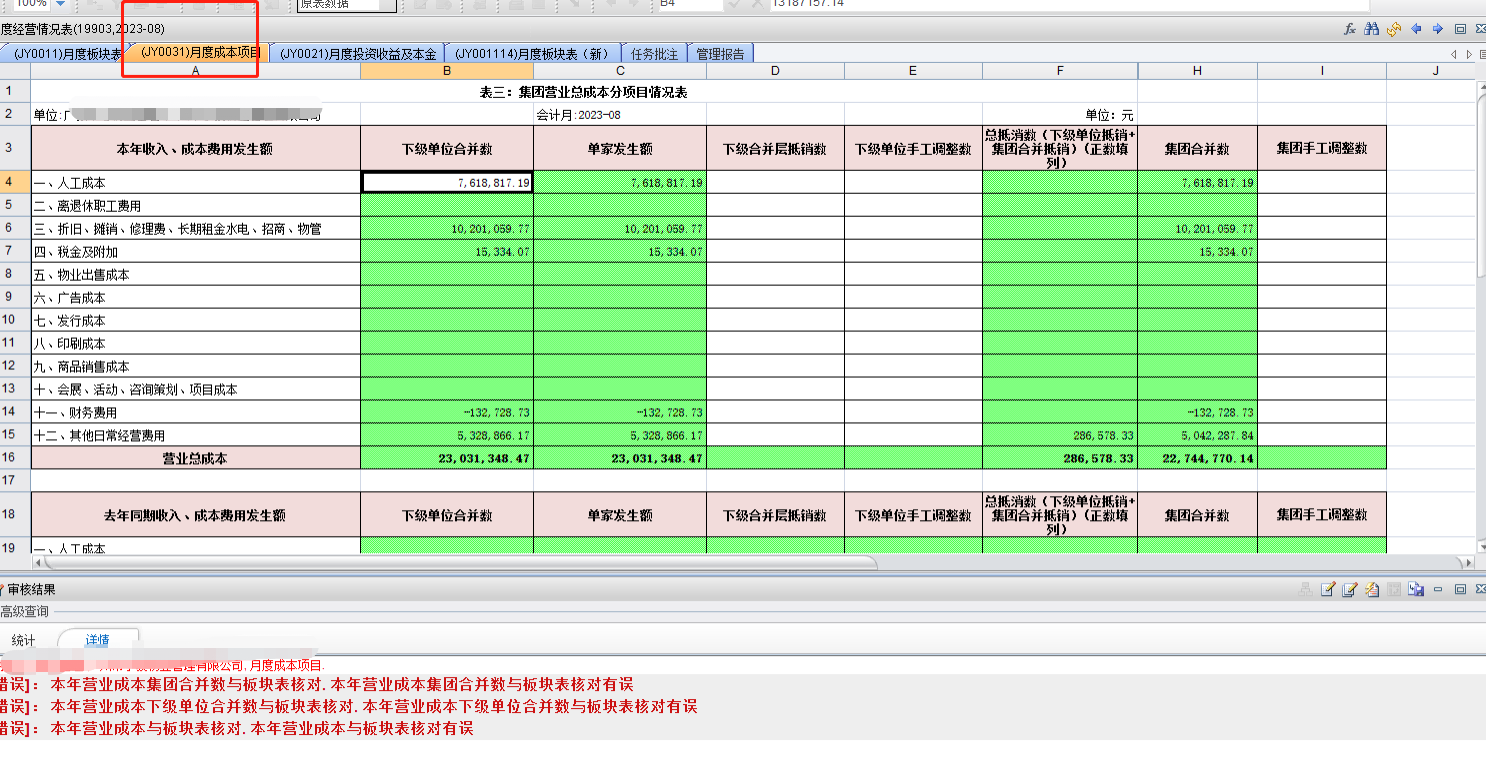The image size is (1486, 772).
Task: Select column F header
Action: [1060, 71]
